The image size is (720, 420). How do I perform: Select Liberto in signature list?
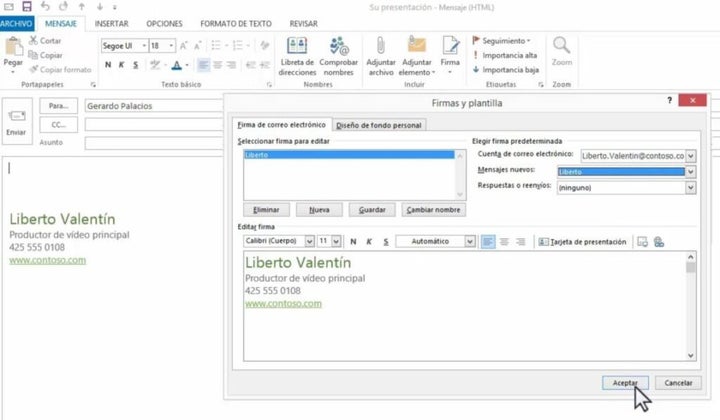[x=257, y=156]
